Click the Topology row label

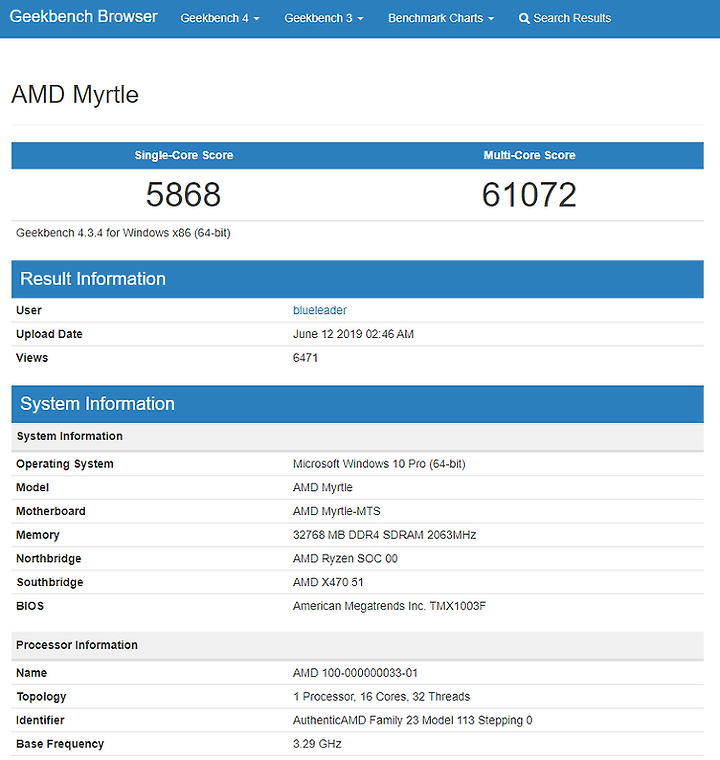(41, 697)
